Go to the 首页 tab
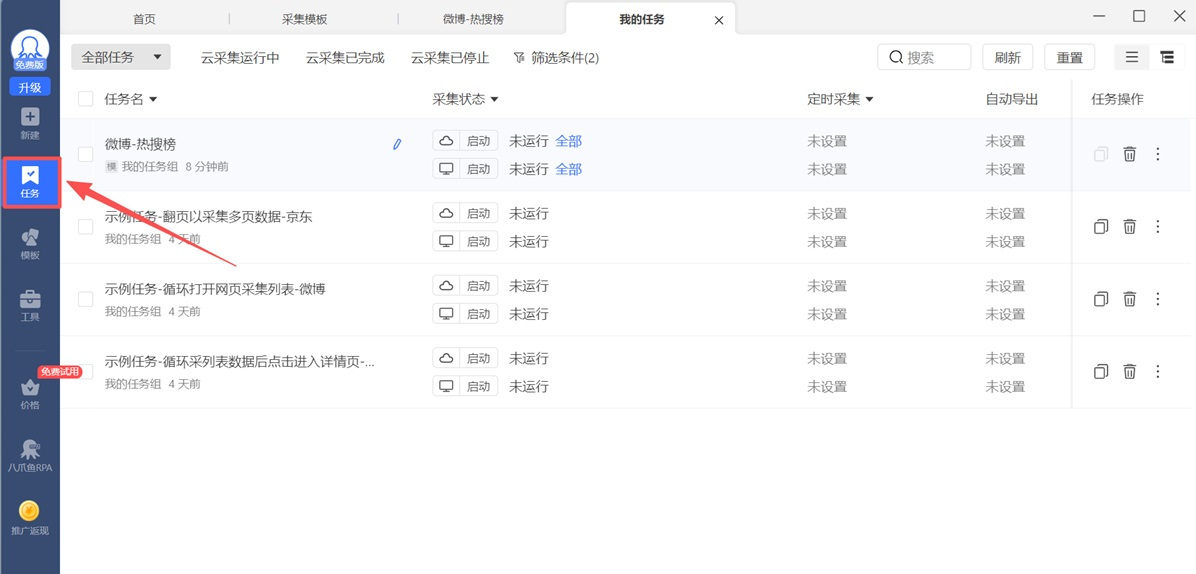Viewport: 1196px width, 574px height. (144, 19)
